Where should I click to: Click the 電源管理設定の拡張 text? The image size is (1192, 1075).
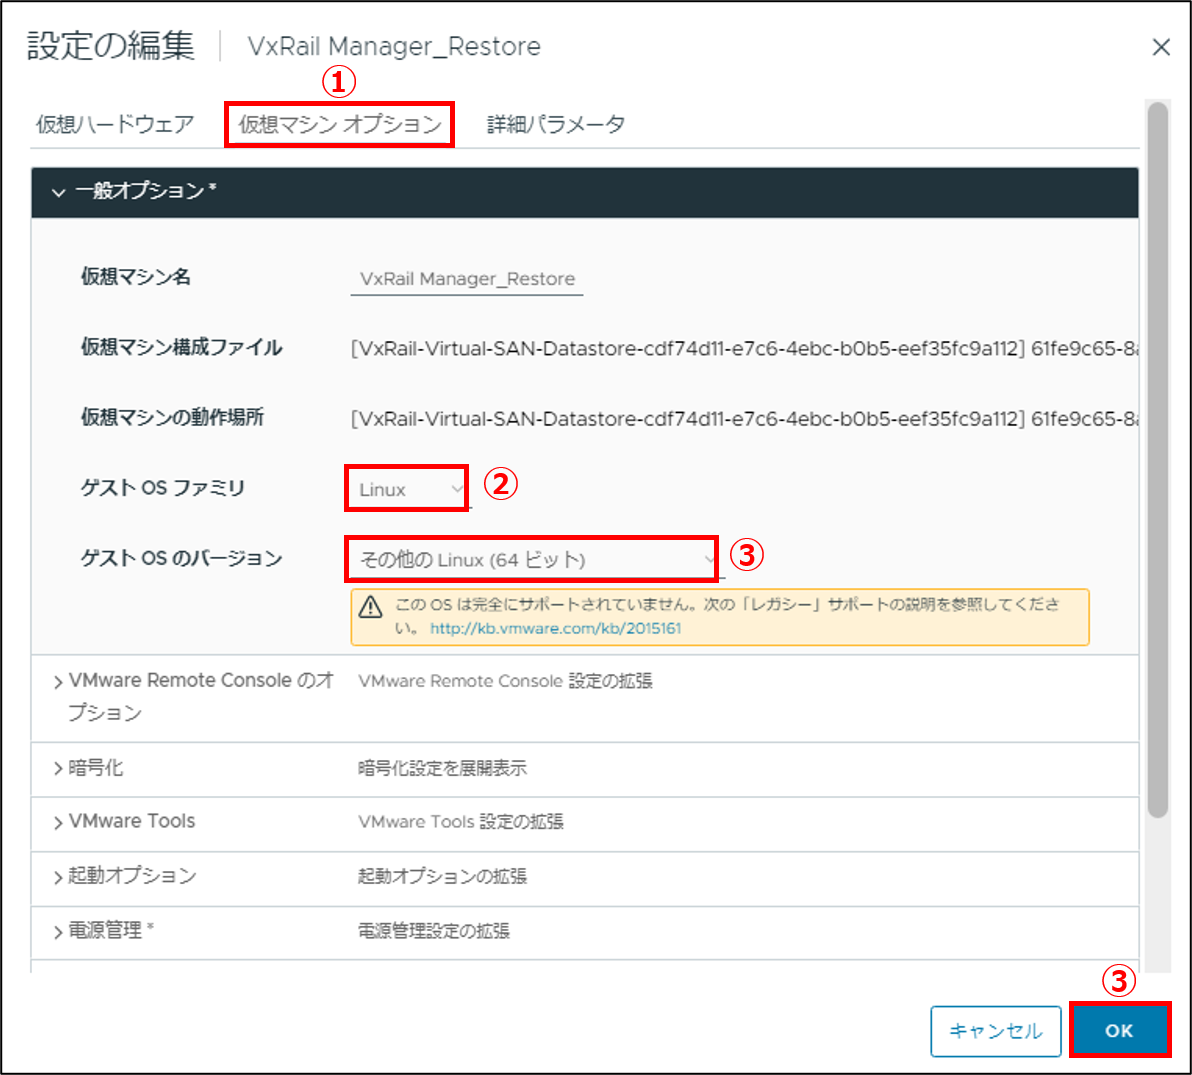433,931
